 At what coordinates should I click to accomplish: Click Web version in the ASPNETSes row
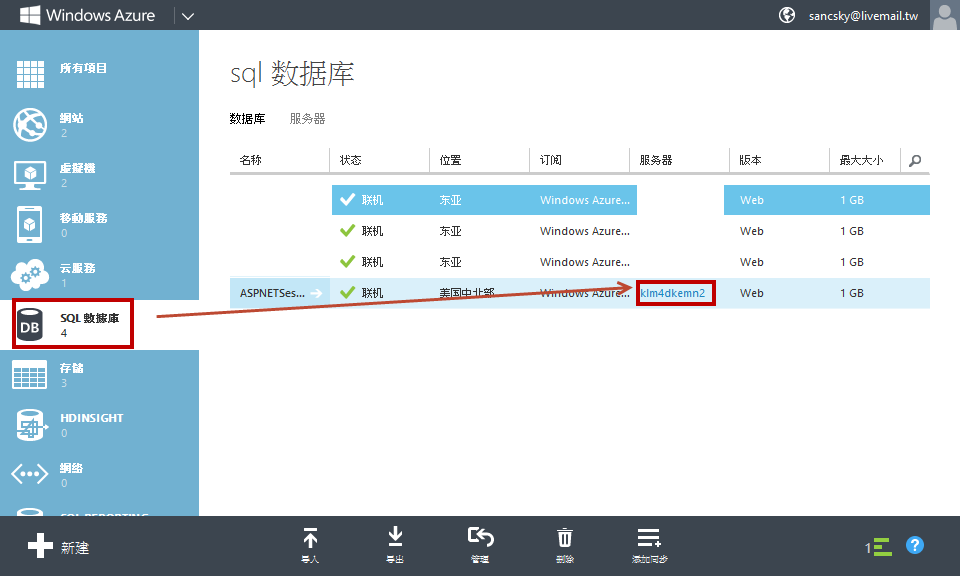[752, 293]
